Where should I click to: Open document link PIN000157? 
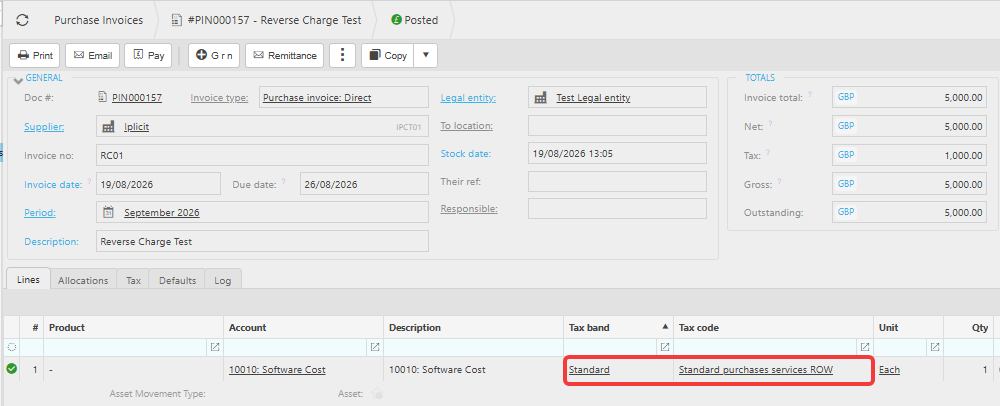137,98
